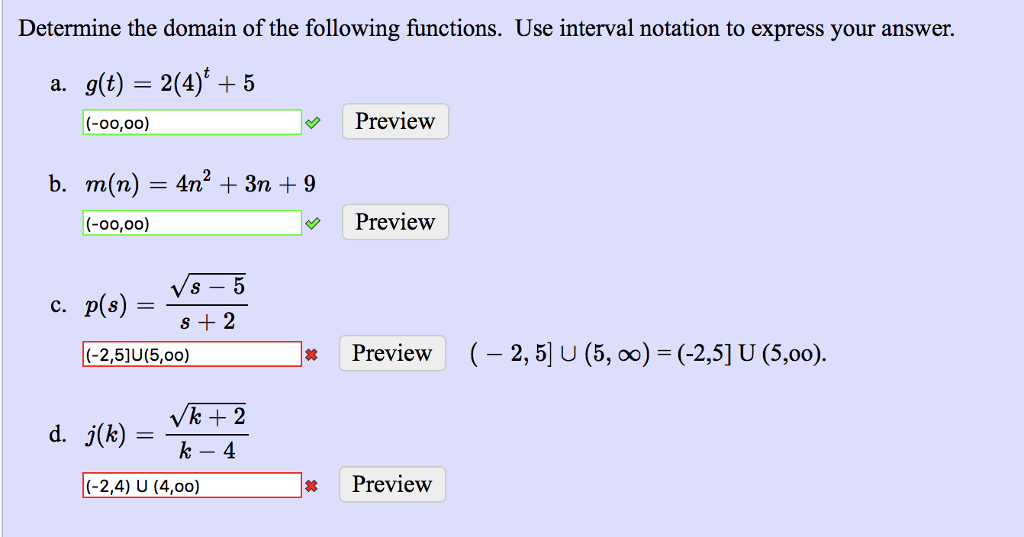This screenshot has height=537, width=1024.
Task: Click the Preview button for part c
Action: [392, 353]
